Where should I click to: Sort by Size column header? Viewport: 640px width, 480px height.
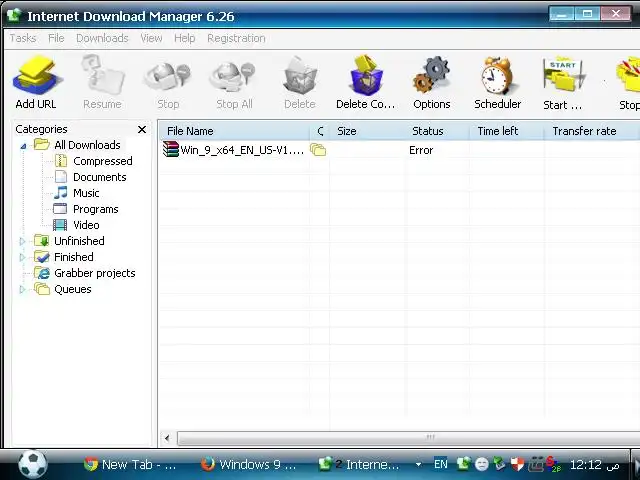point(367,131)
